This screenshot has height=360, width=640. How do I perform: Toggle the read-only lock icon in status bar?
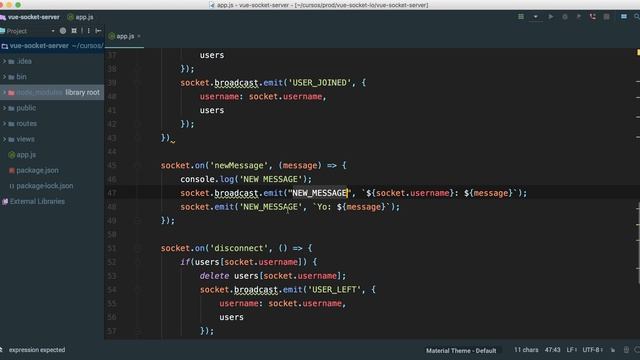click(613, 350)
